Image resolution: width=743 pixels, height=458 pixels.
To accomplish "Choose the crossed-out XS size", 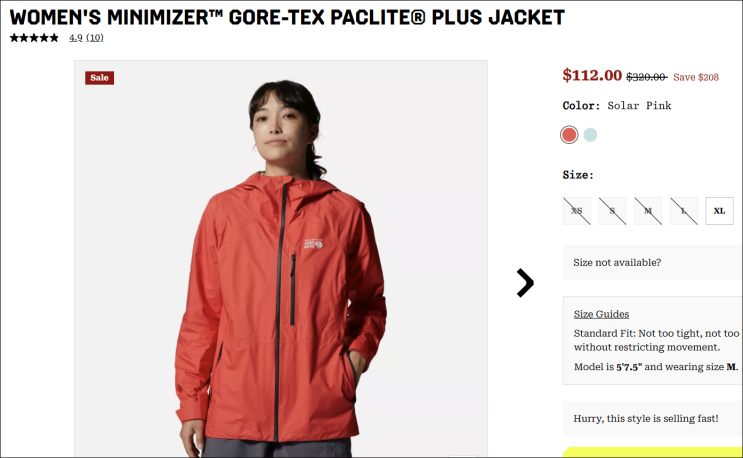I will pos(577,211).
